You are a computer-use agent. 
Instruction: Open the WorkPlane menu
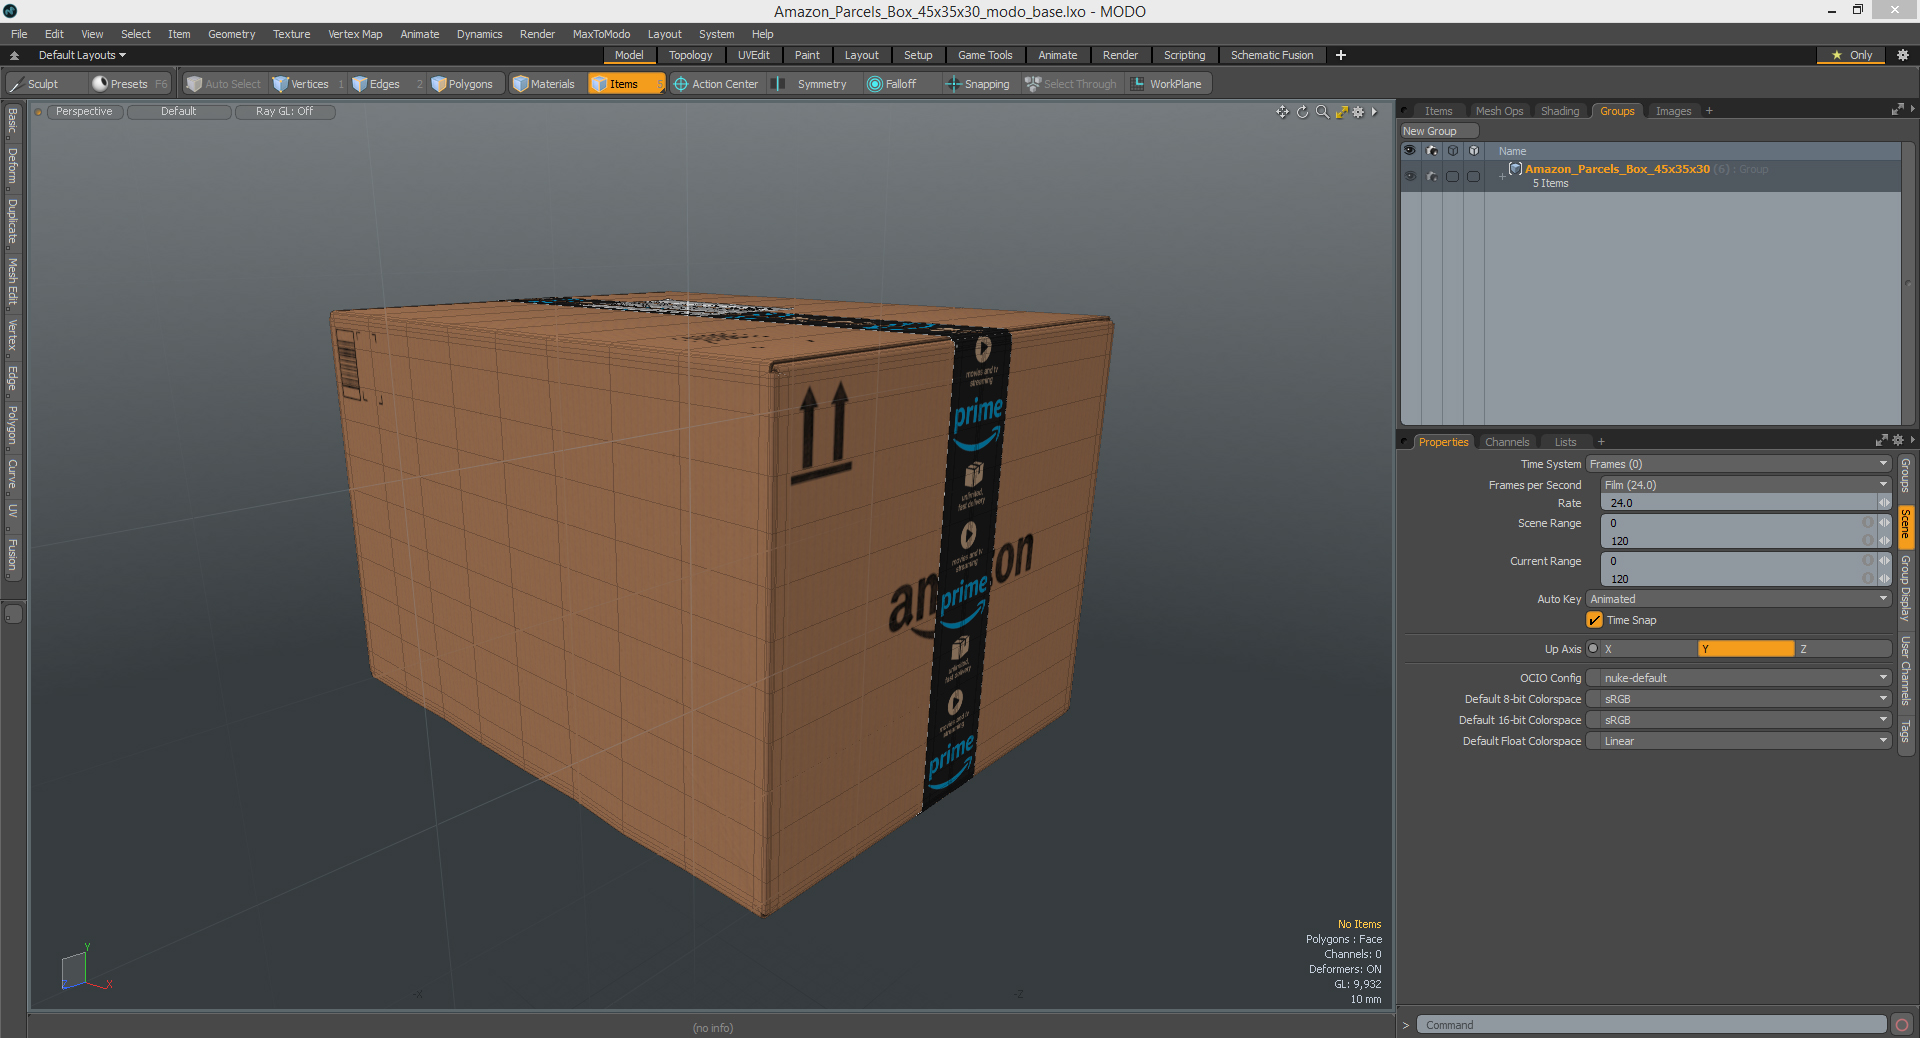[x=1167, y=84]
